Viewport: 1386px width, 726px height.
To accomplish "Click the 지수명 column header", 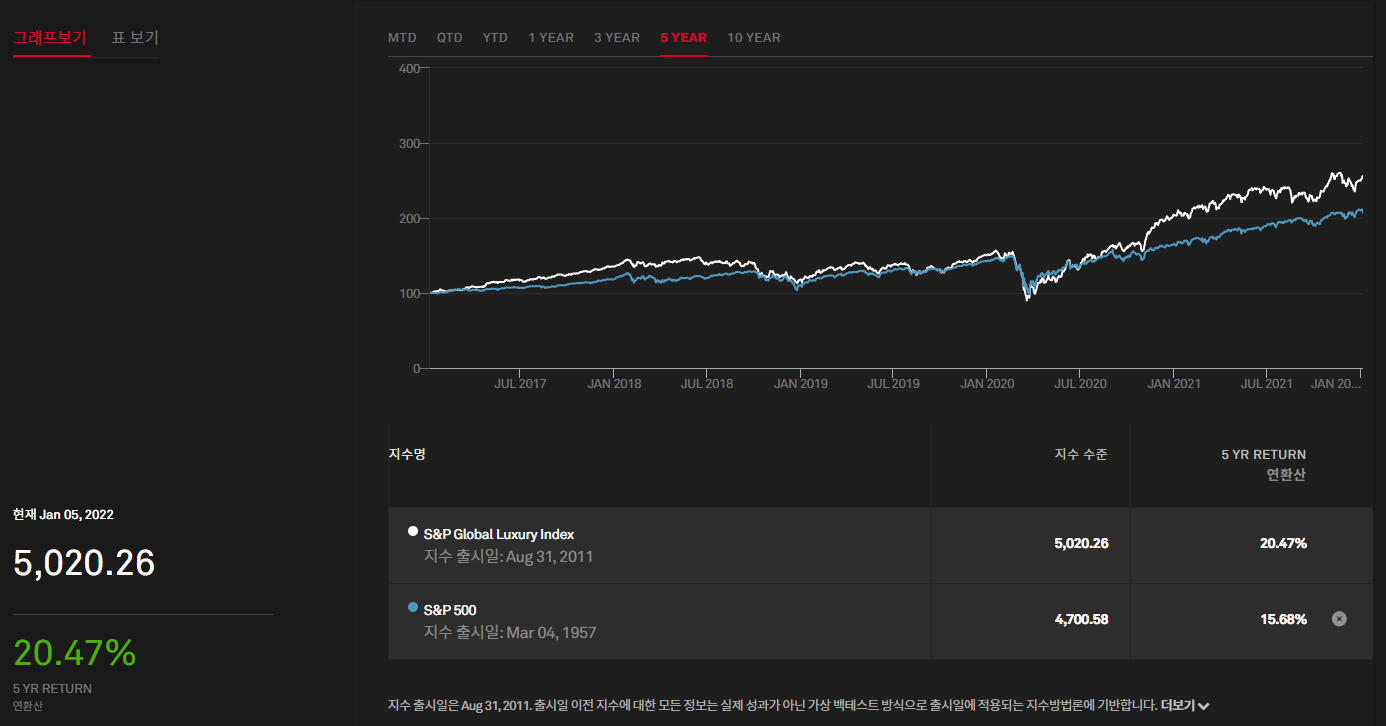I will 407,454.
